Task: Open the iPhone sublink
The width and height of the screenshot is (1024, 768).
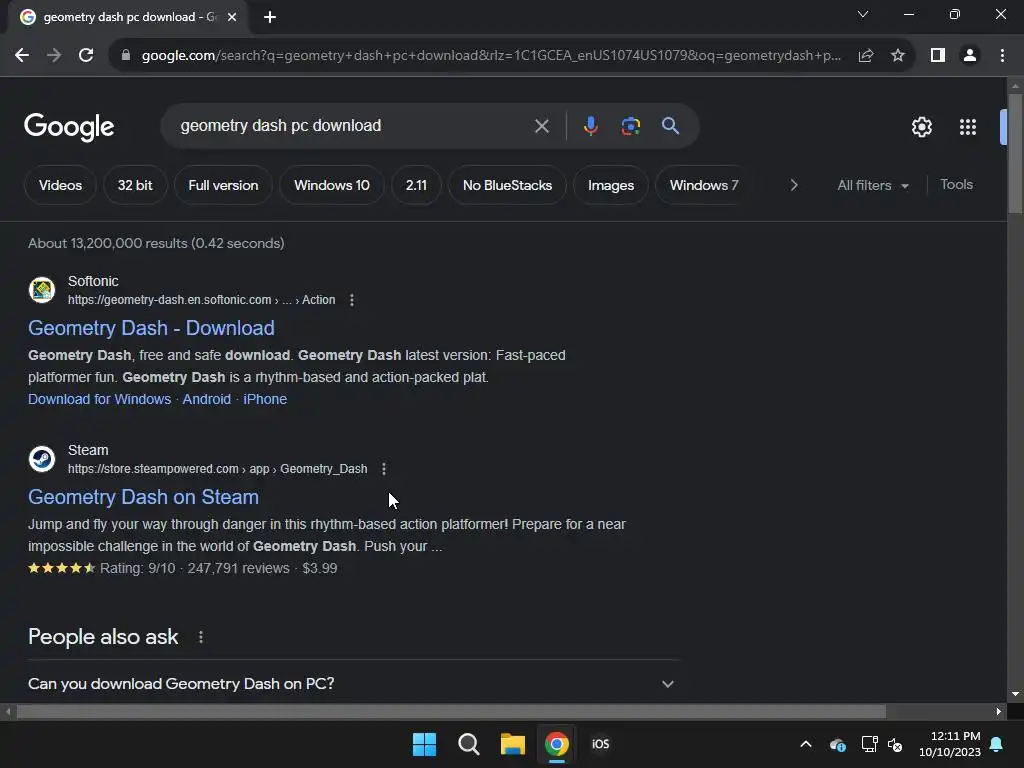Action: tap(264, 399)
